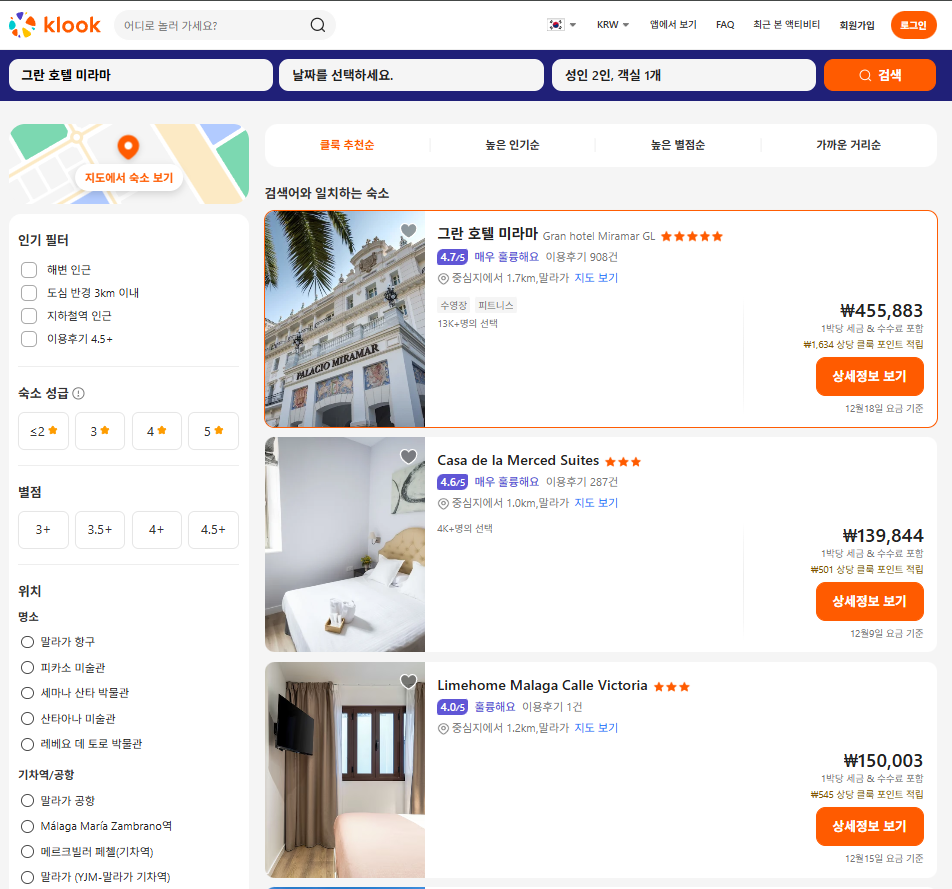Click 지도 보기 for 그란 호텔 미라마
Image resolution: width=952 pixels, height=889 pixels.
pos(596,278)
